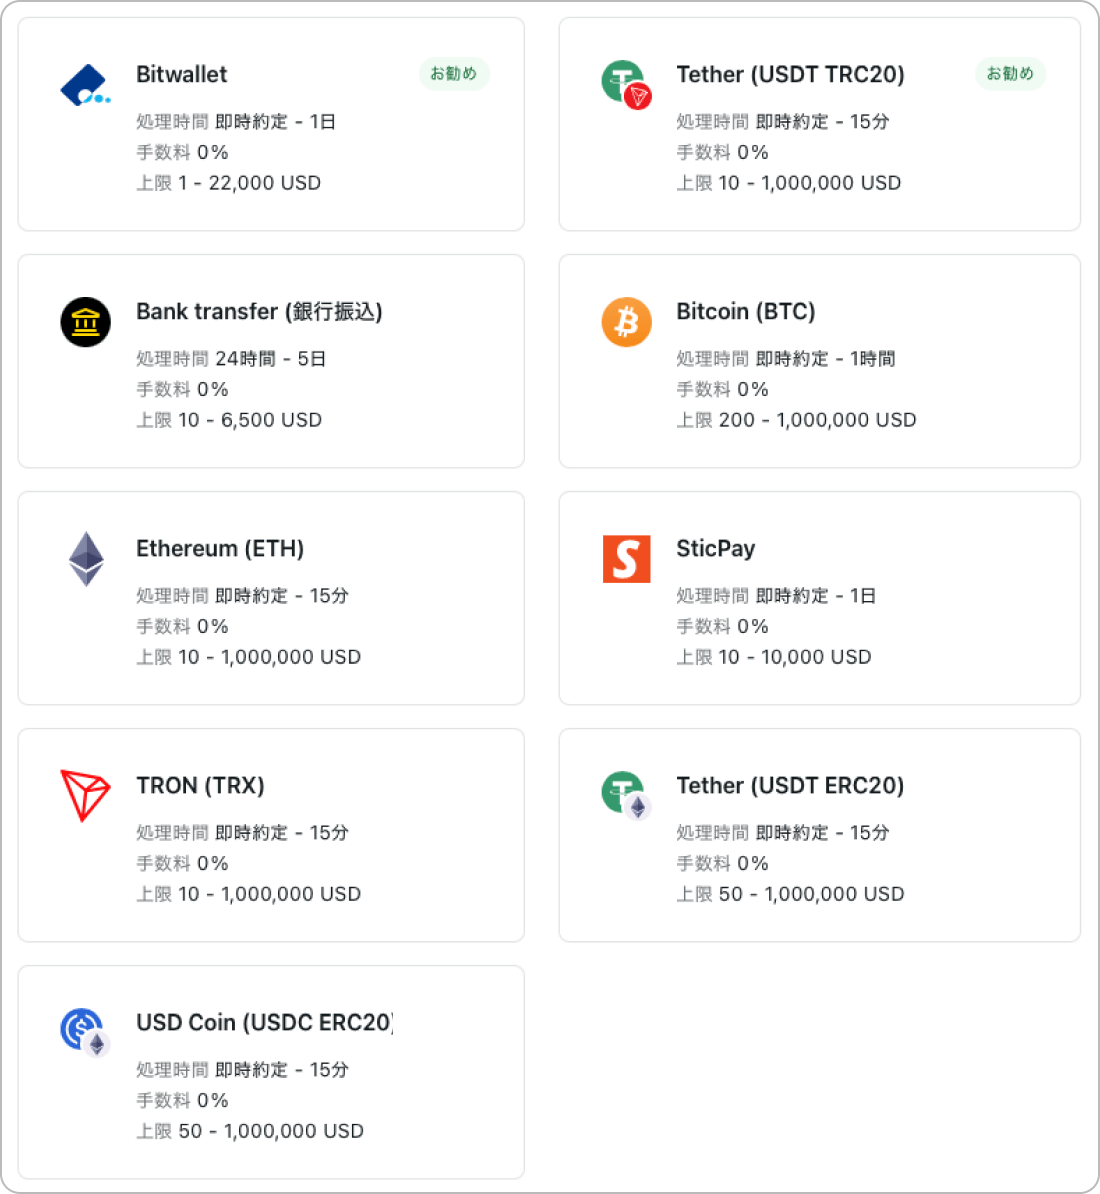Click the orange Bitcoin icon
The image size is (1100, 1194).
click(627, 322)
